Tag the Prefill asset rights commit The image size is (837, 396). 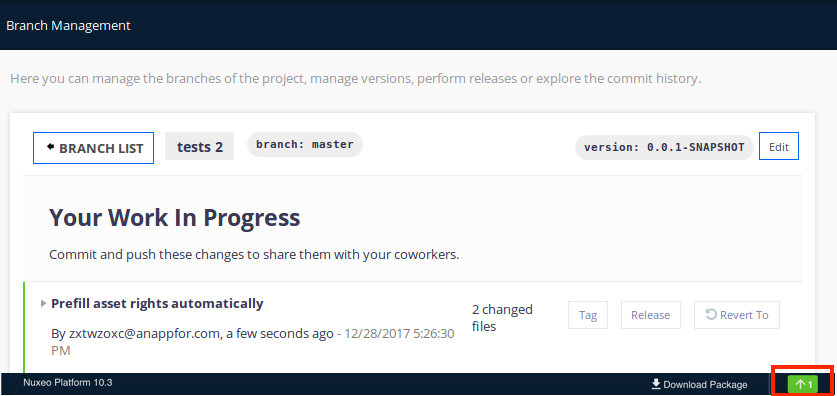click(x=588, y=315)
